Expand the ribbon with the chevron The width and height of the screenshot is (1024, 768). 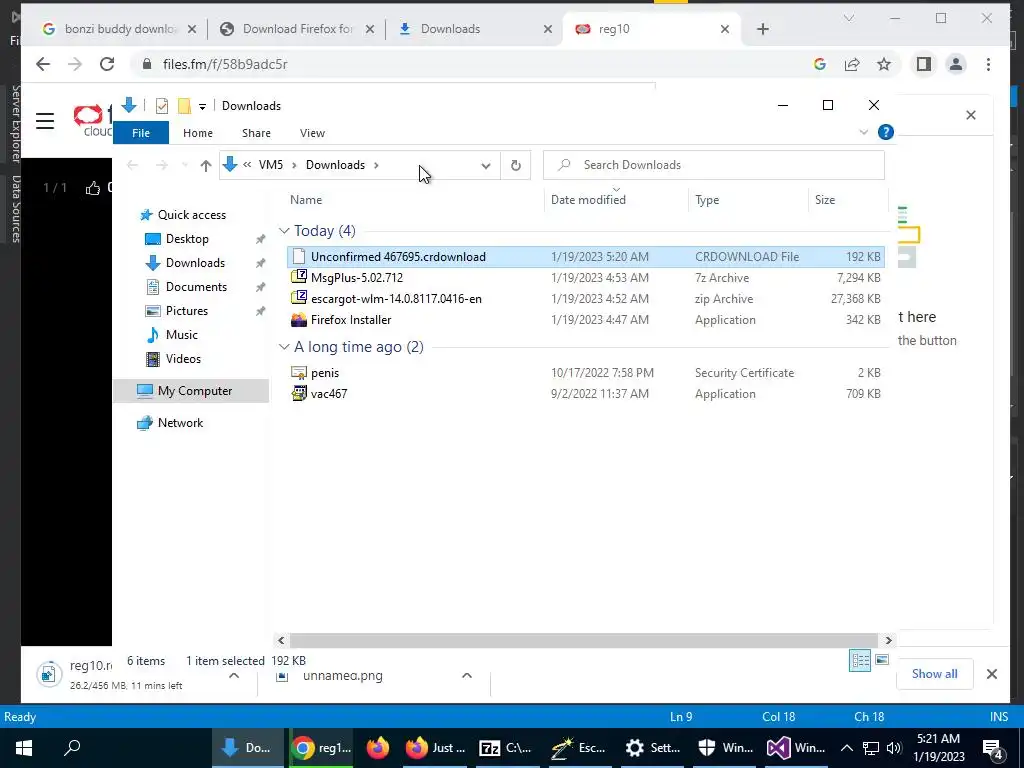863,132
